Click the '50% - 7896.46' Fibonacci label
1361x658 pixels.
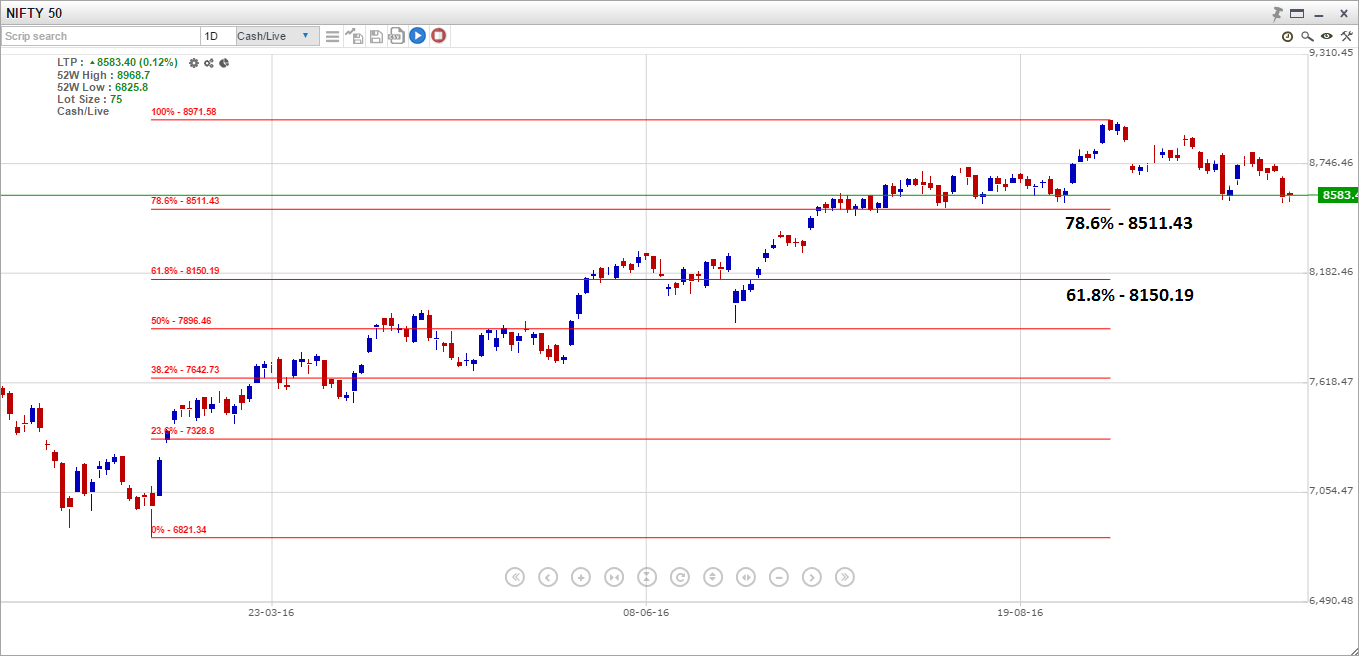coord(181,321)
